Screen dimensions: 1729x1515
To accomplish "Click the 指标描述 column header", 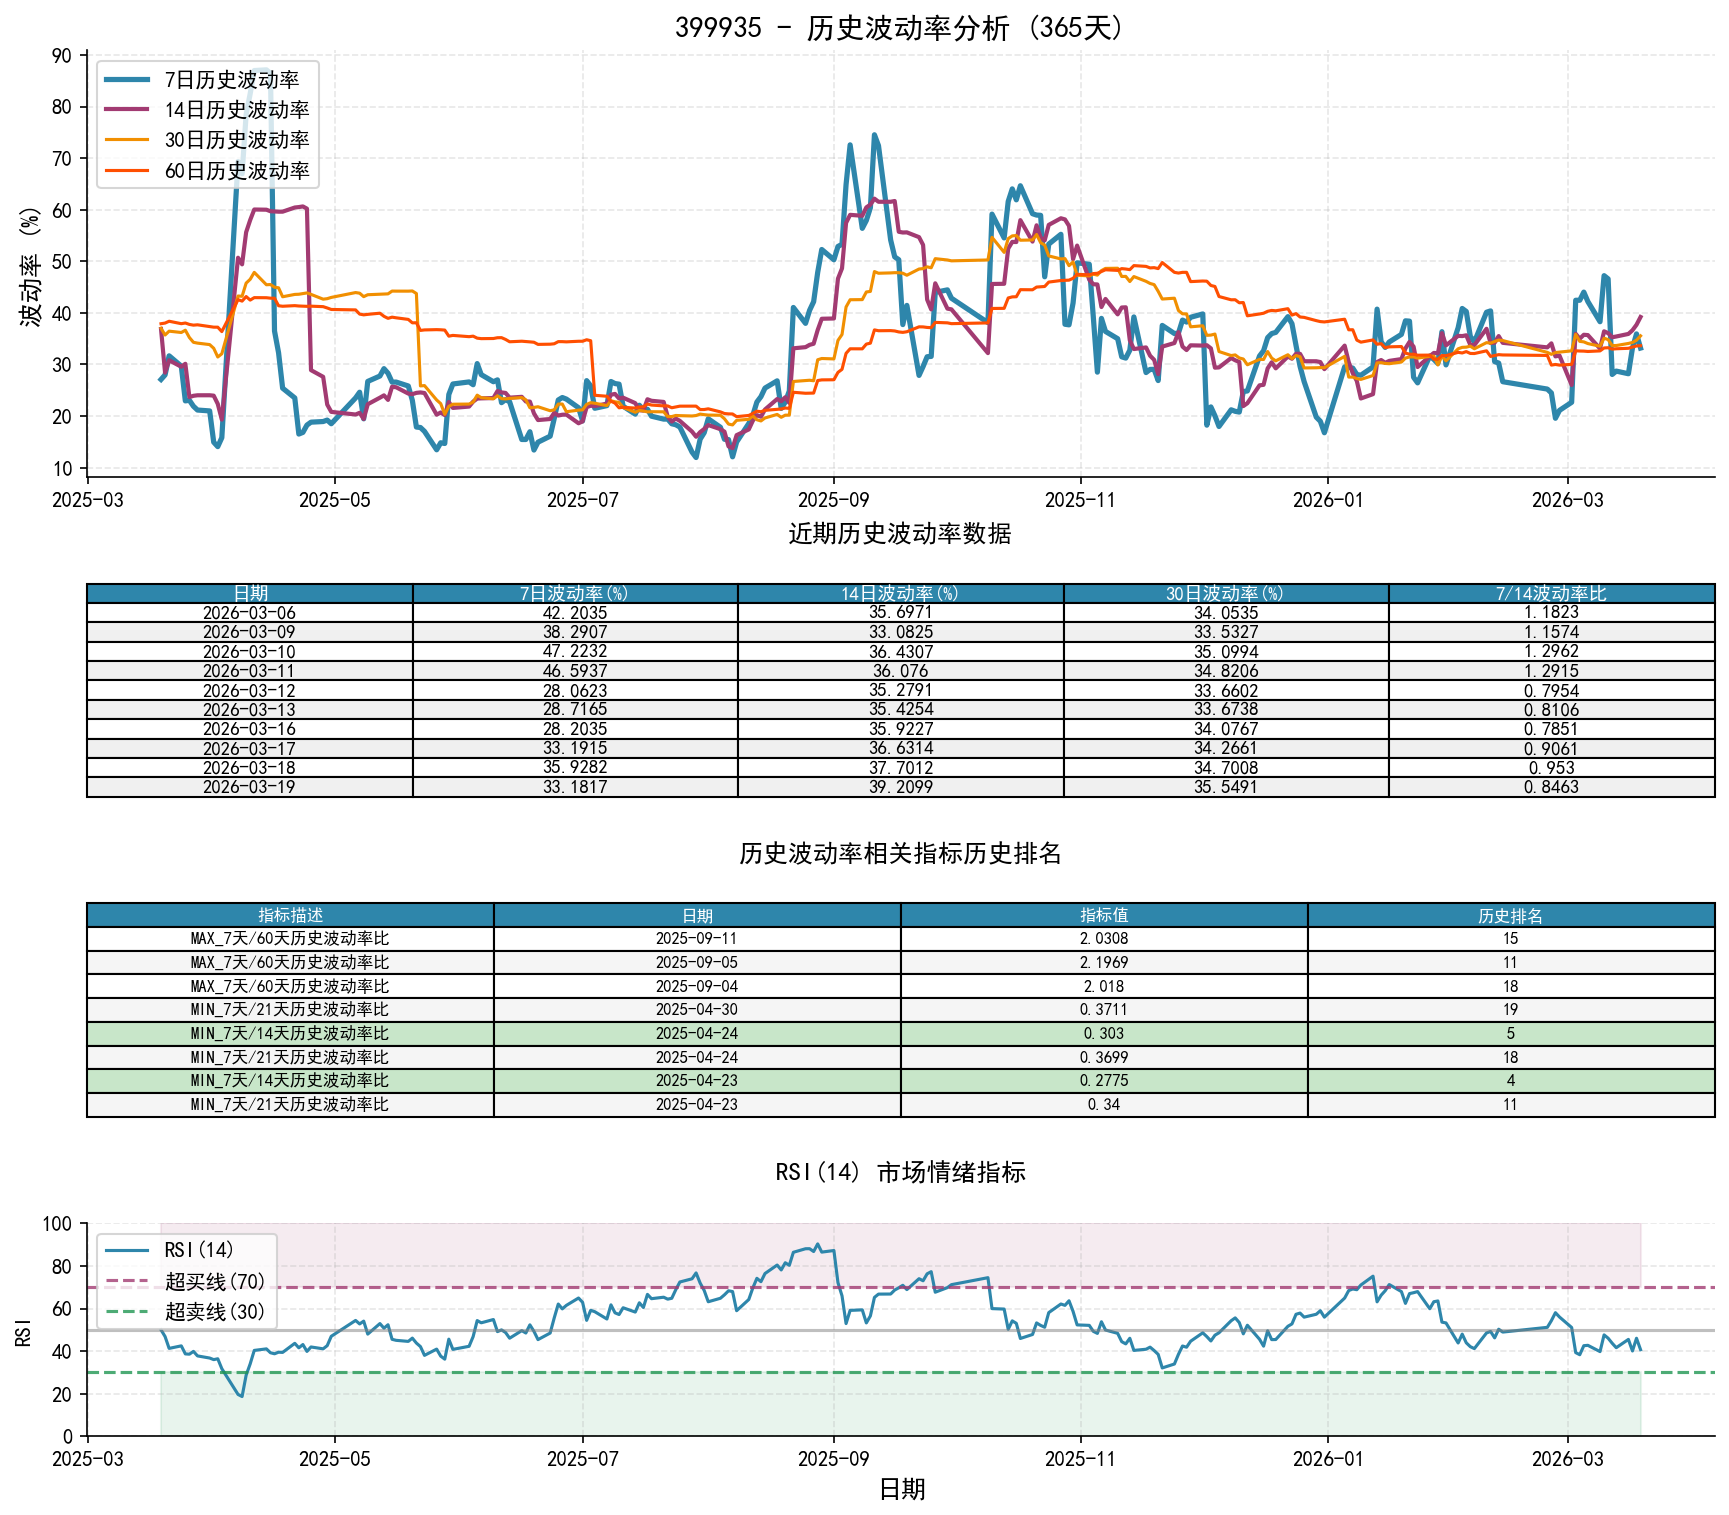I will click(x=290, y=915).
